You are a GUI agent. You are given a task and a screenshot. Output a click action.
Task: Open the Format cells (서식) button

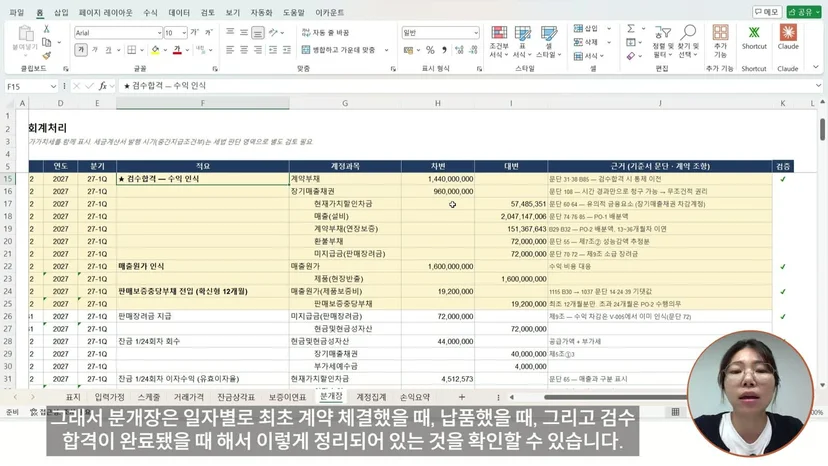(589, 55)
